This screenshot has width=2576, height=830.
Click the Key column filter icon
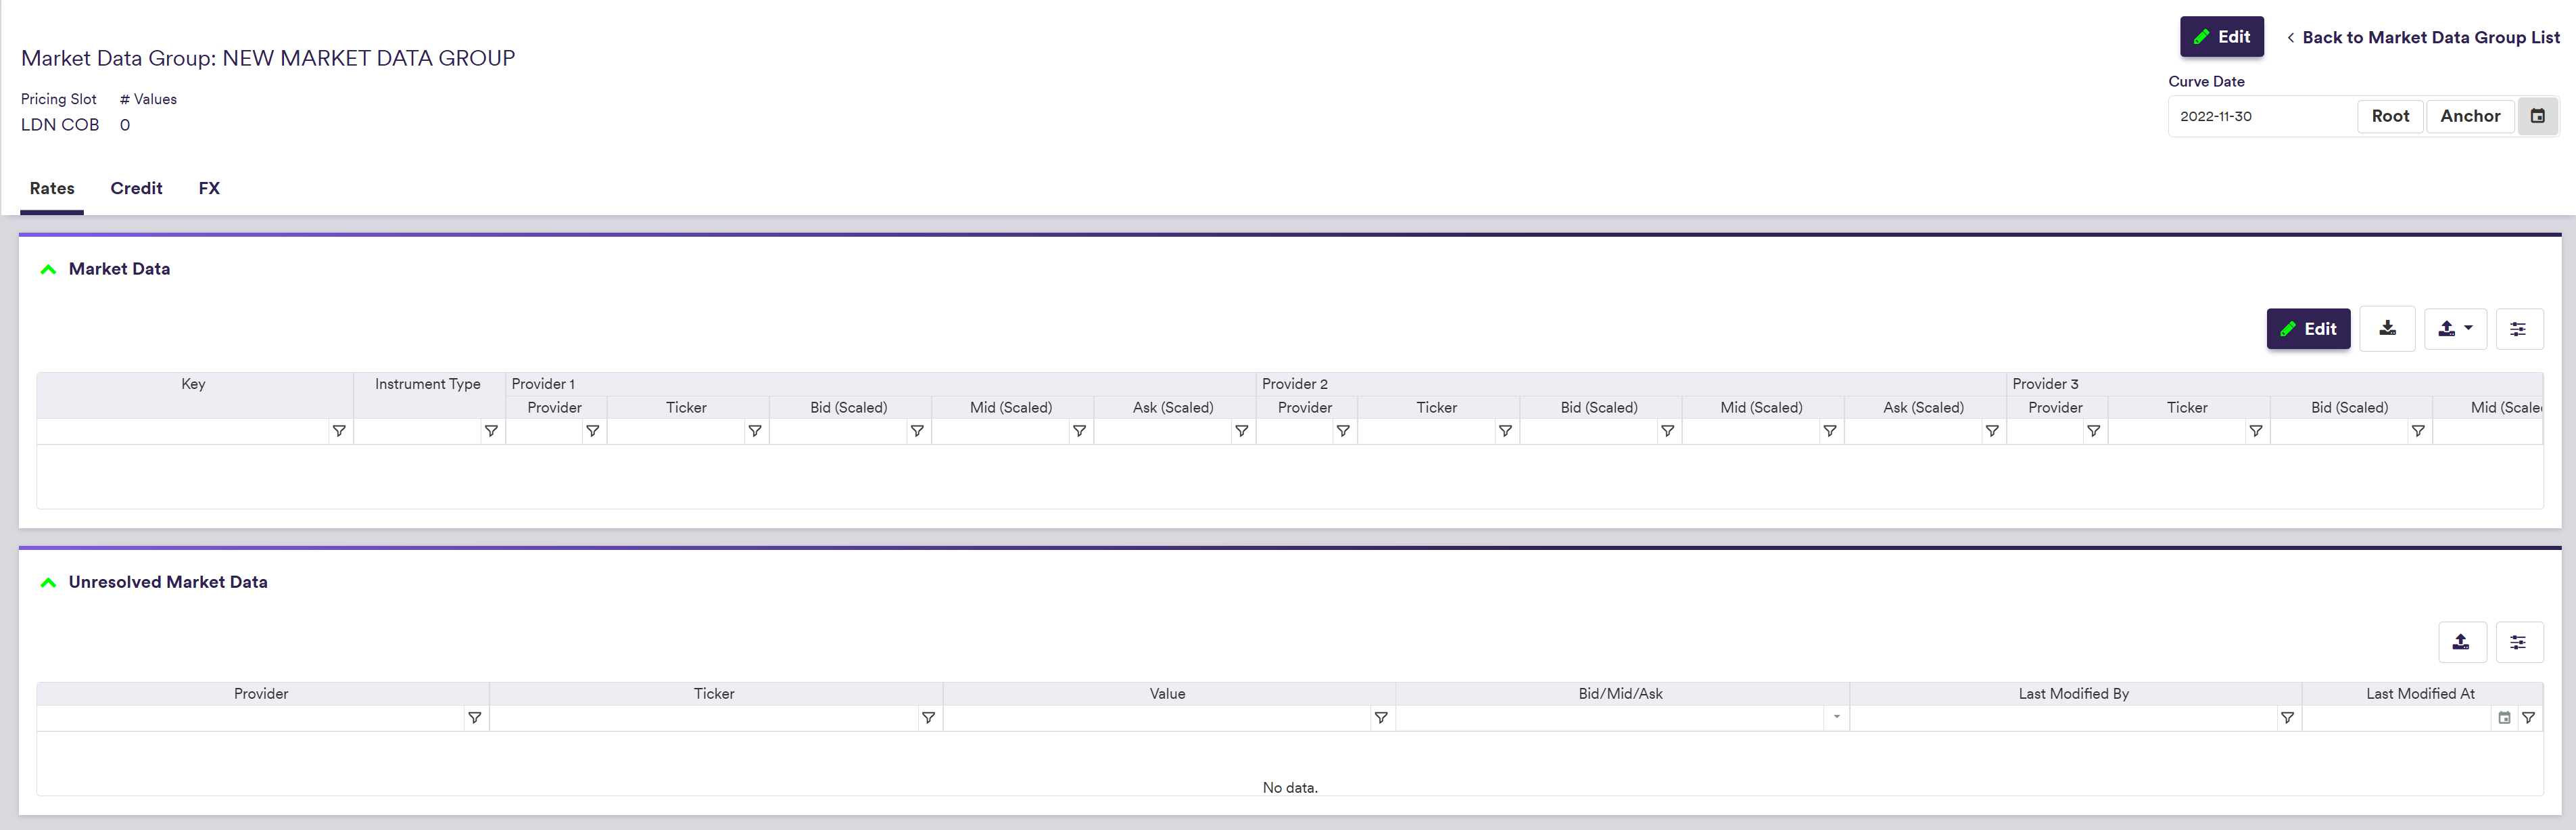click(339, 431)
